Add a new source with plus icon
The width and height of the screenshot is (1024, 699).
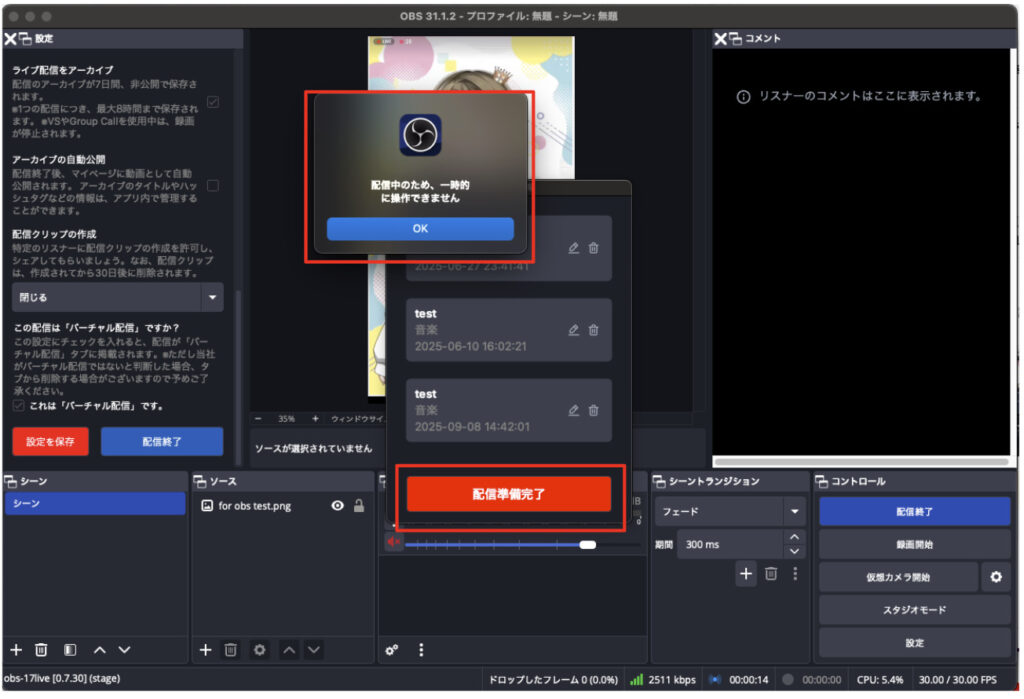point(205,650)
